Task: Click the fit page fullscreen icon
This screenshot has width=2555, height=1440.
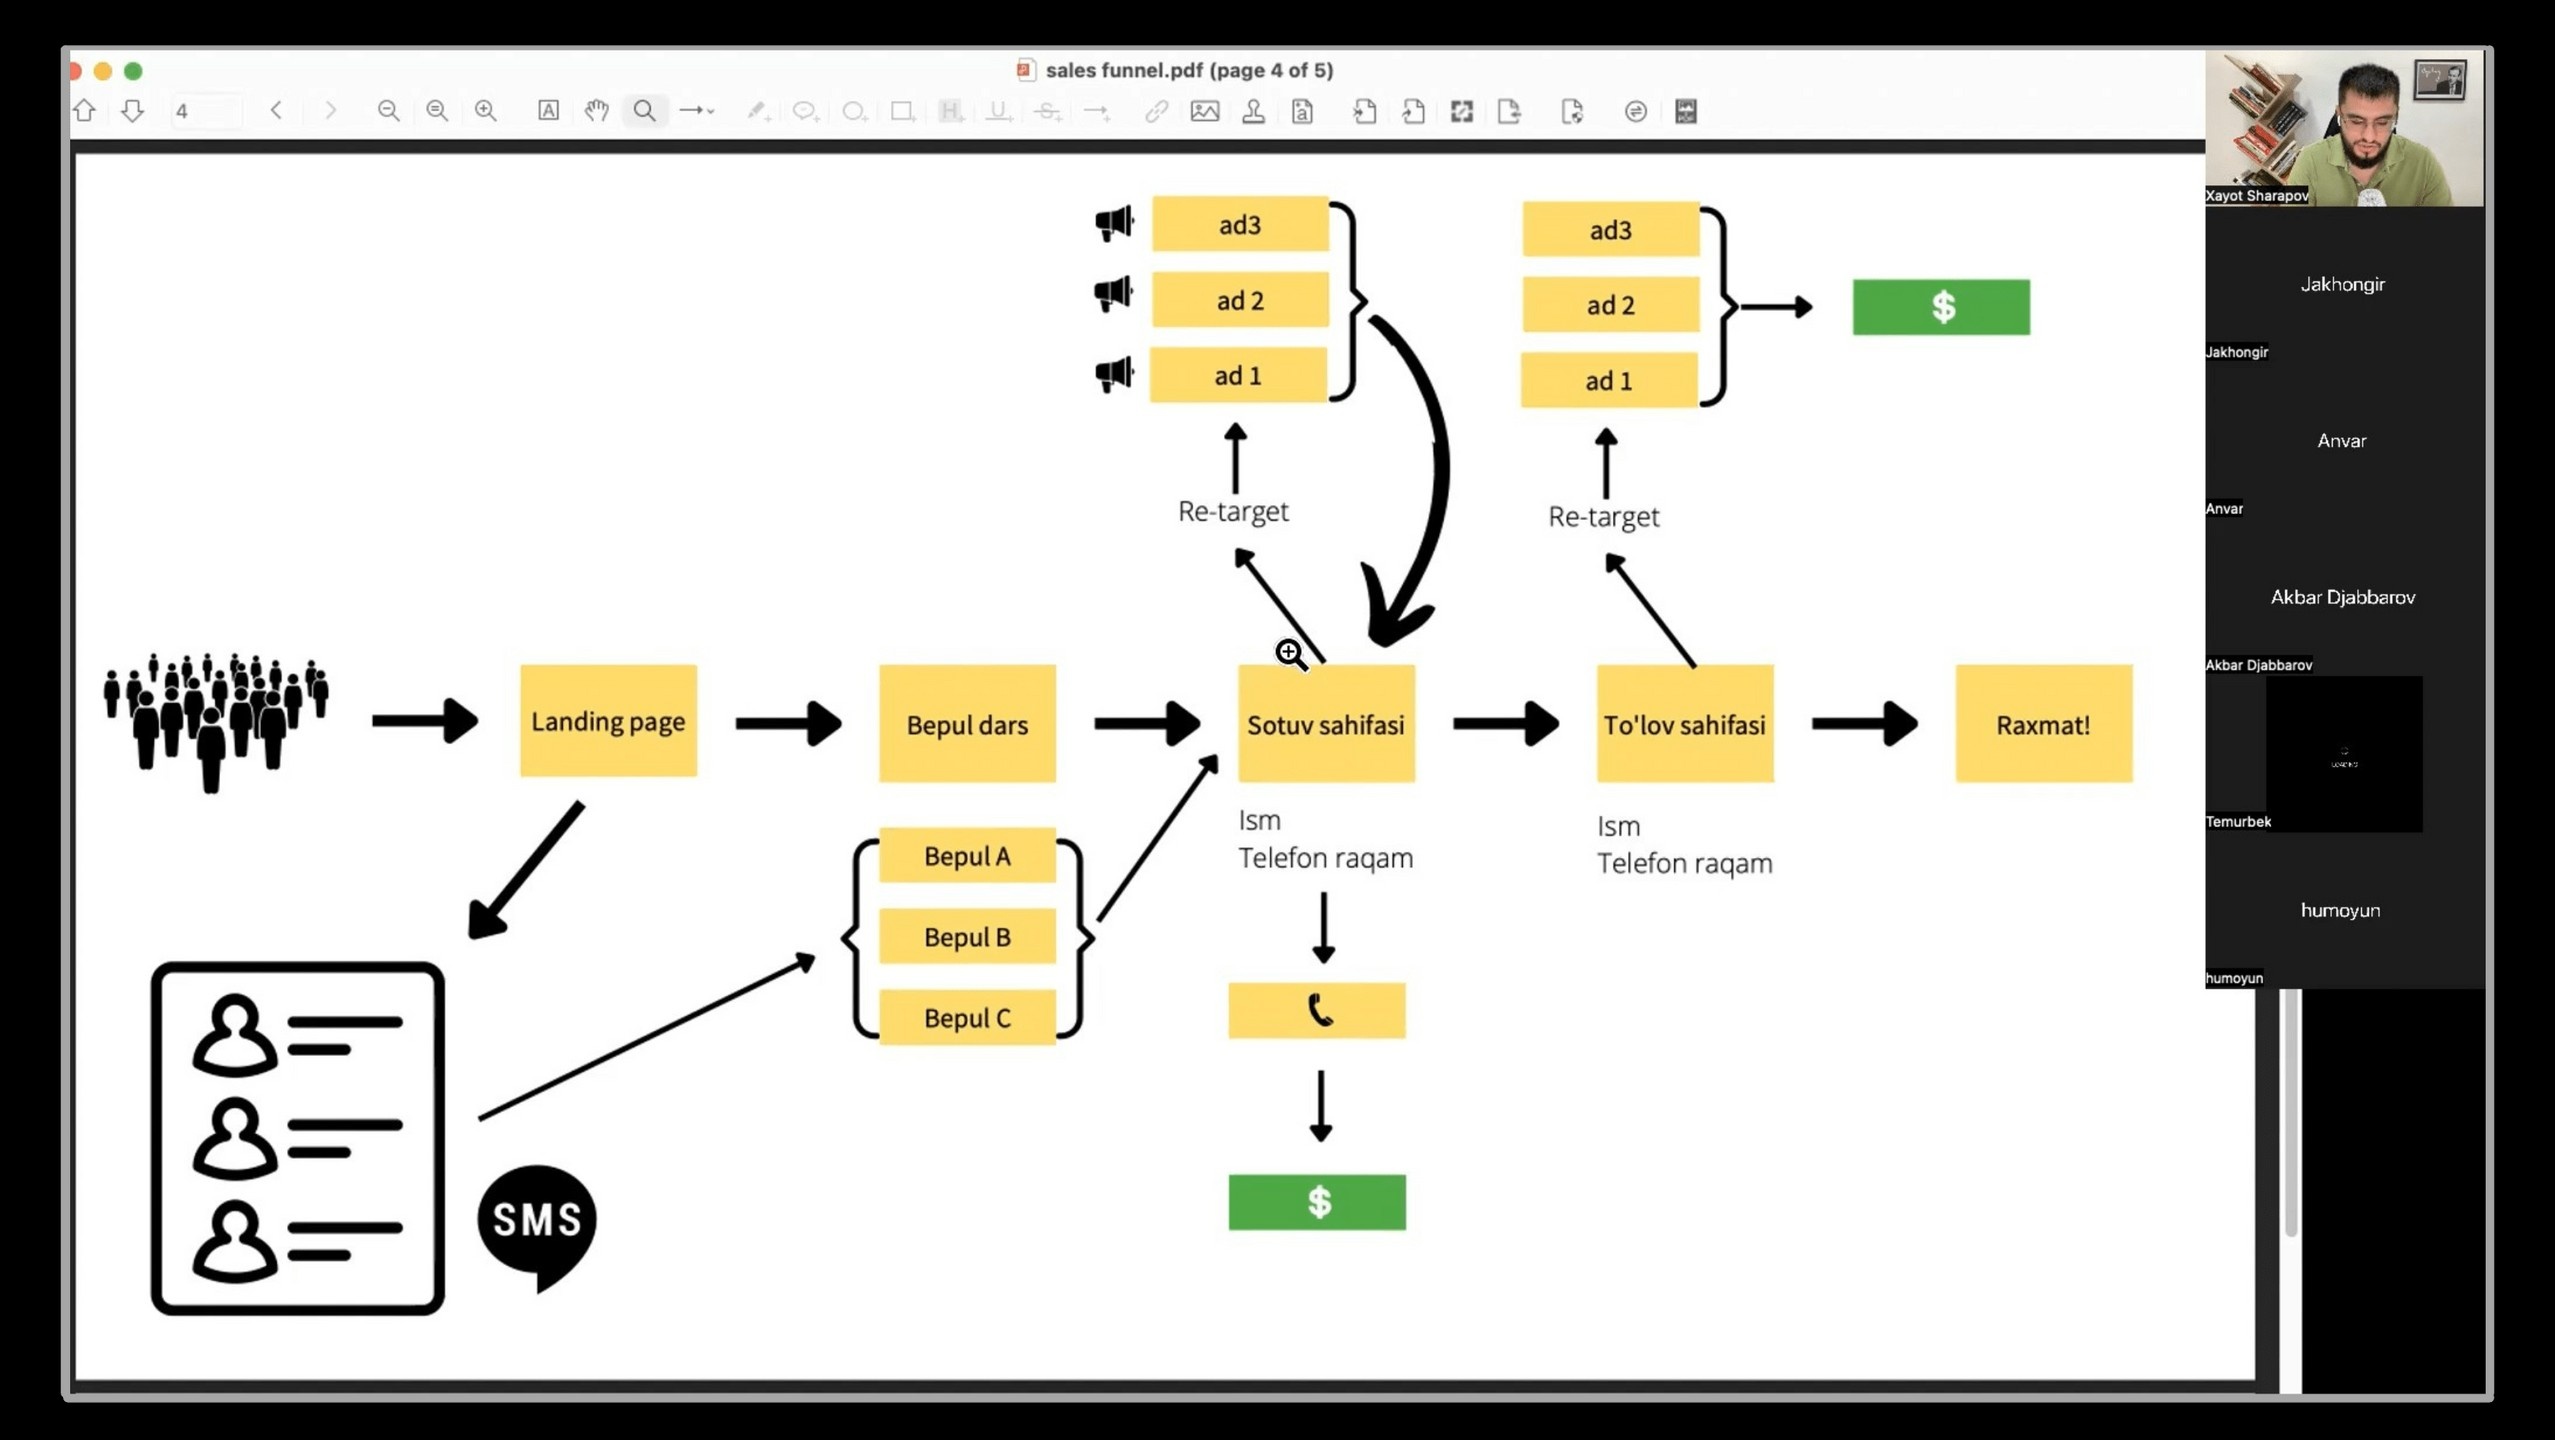Action: 1462,111
